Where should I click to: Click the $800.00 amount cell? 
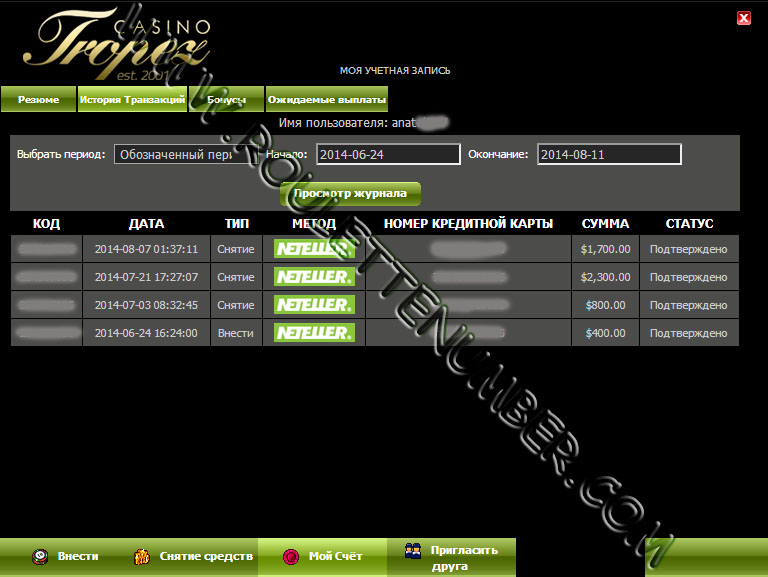[605, 305]
